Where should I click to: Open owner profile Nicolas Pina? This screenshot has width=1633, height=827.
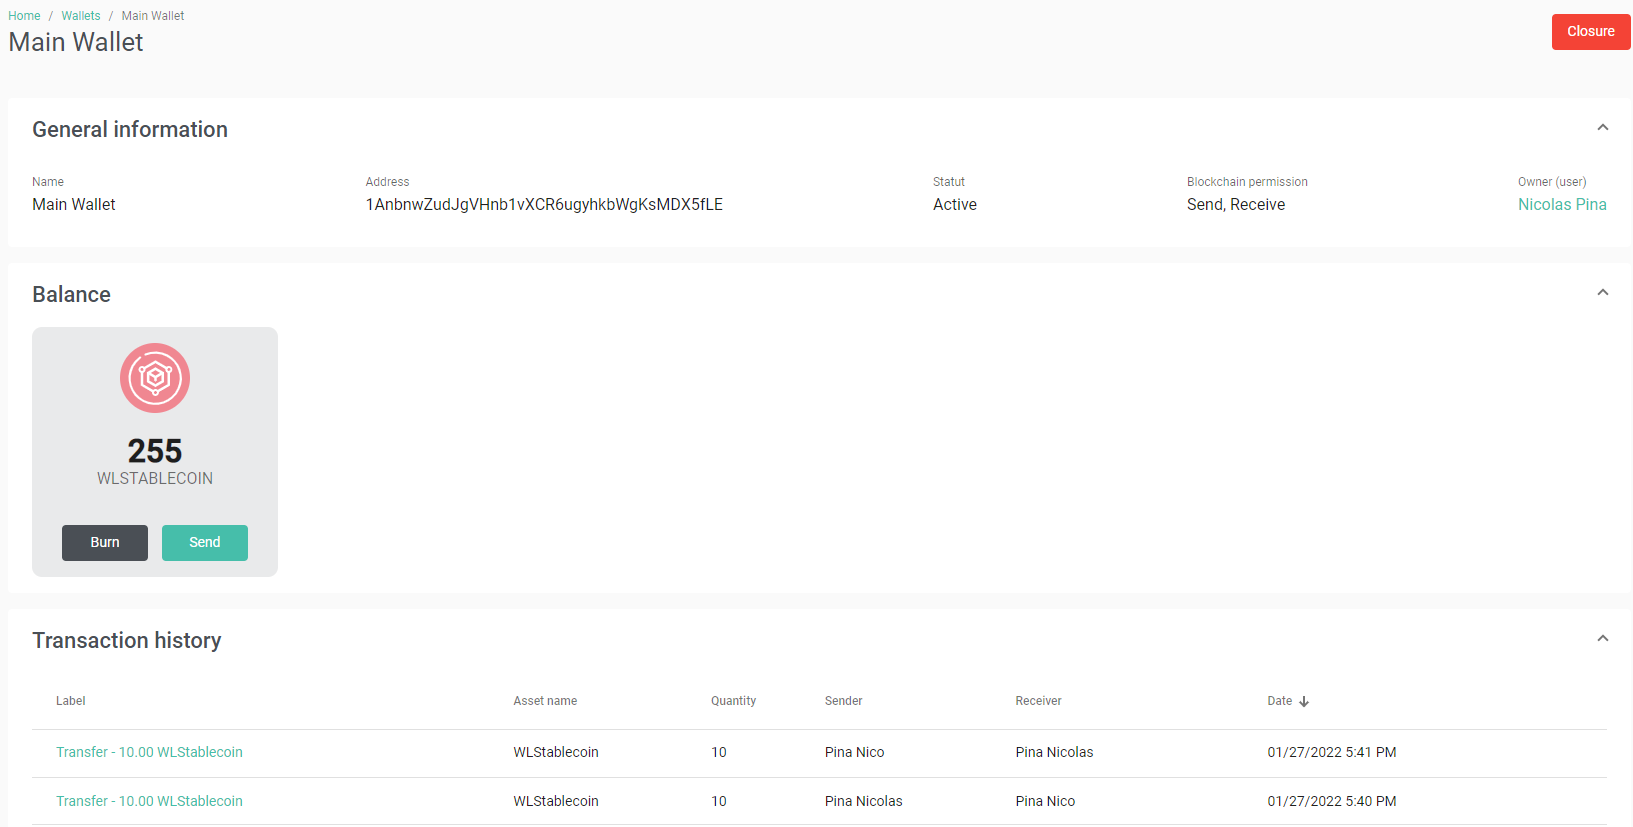point(1562,204)
